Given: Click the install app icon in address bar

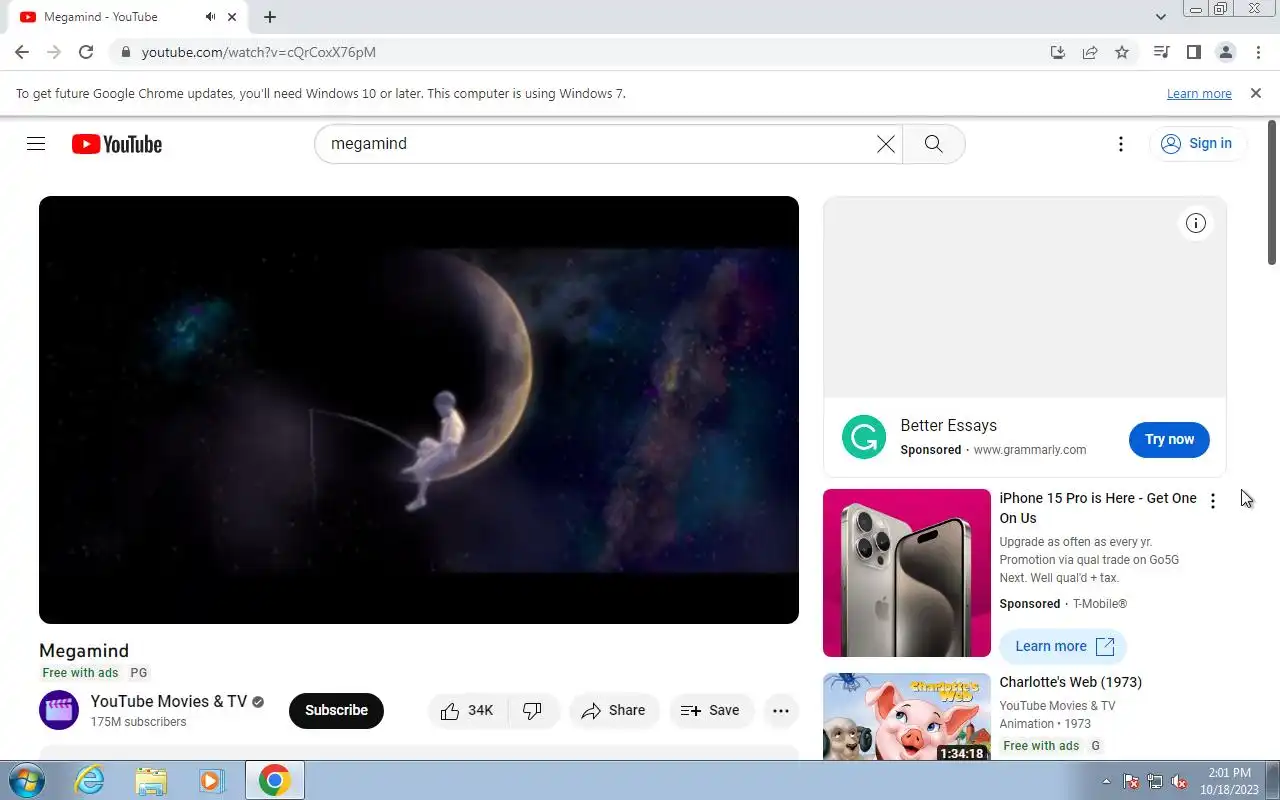Looking at the screenshot, I should (x=1058, y=52).
